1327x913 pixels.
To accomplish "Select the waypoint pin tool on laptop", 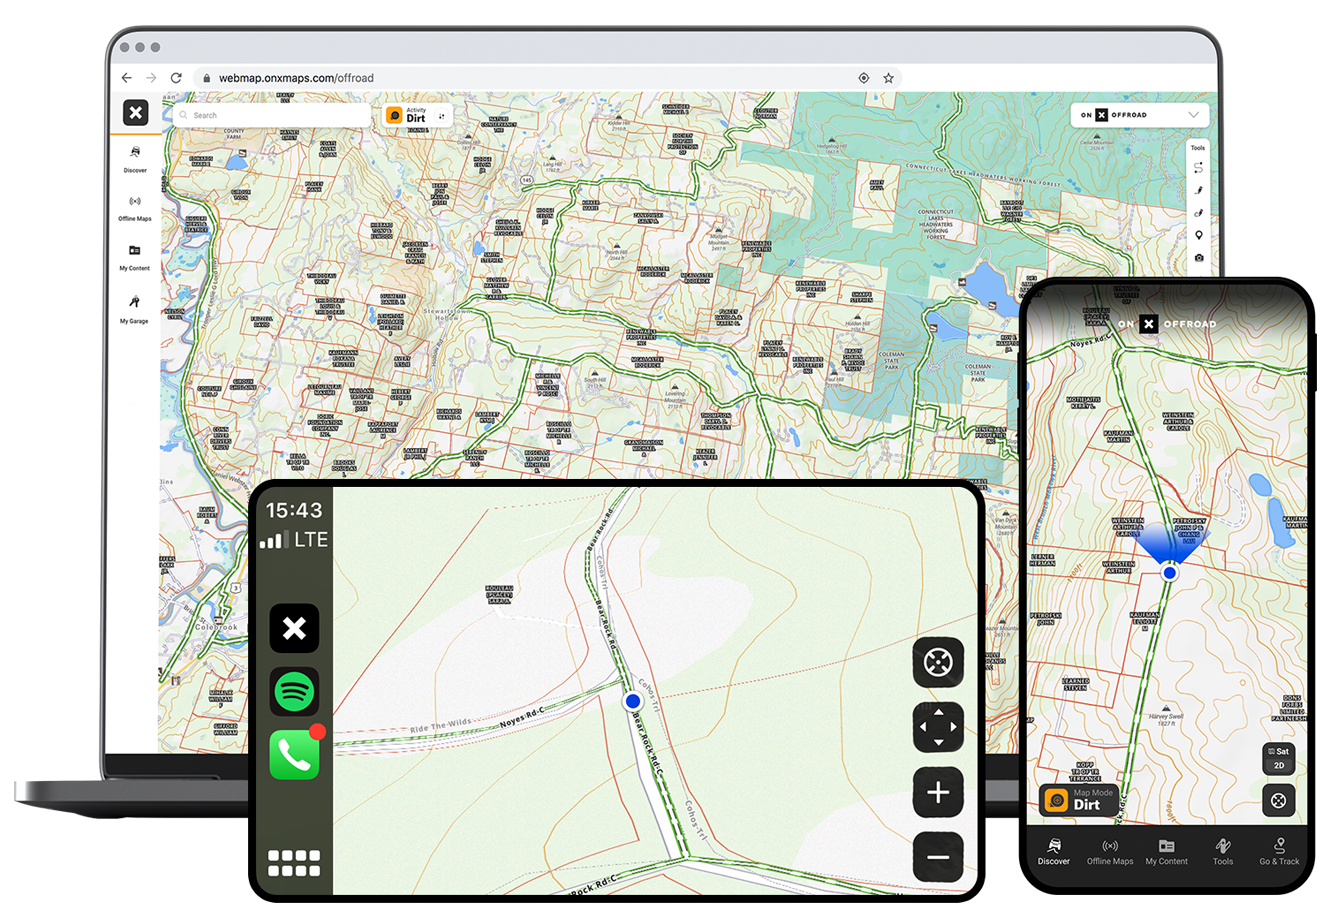I will point(1198,235).
